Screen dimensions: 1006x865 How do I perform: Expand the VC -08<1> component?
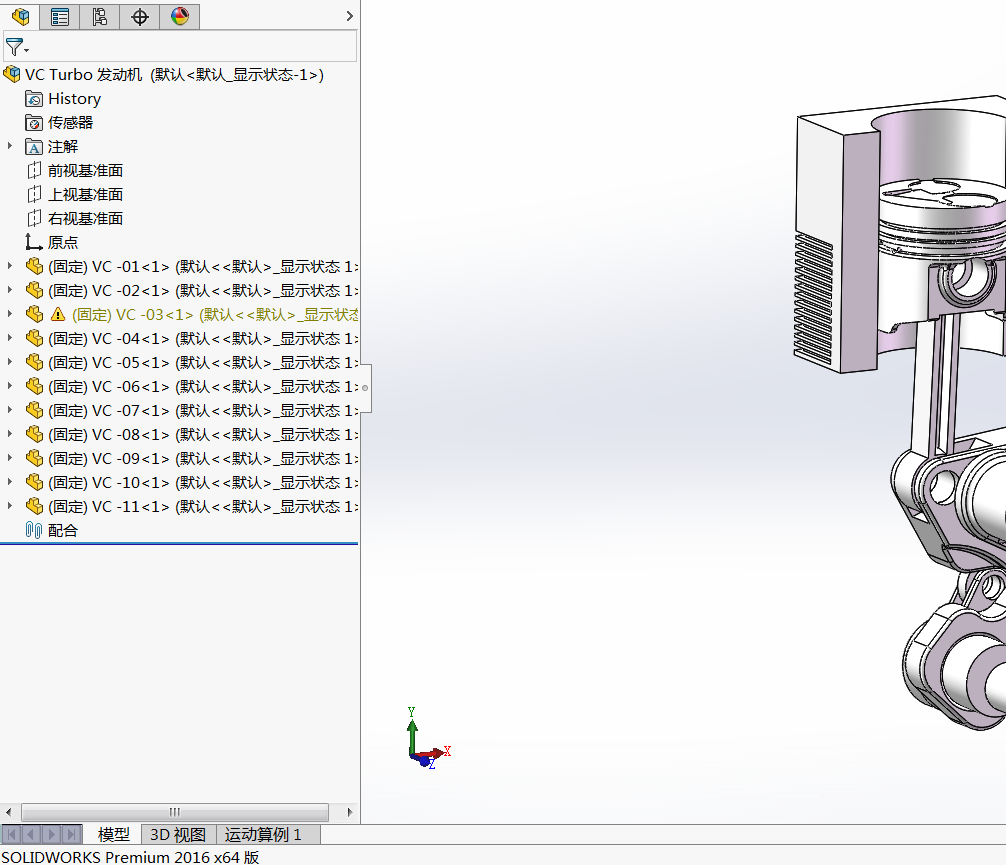tap(10, 434)
